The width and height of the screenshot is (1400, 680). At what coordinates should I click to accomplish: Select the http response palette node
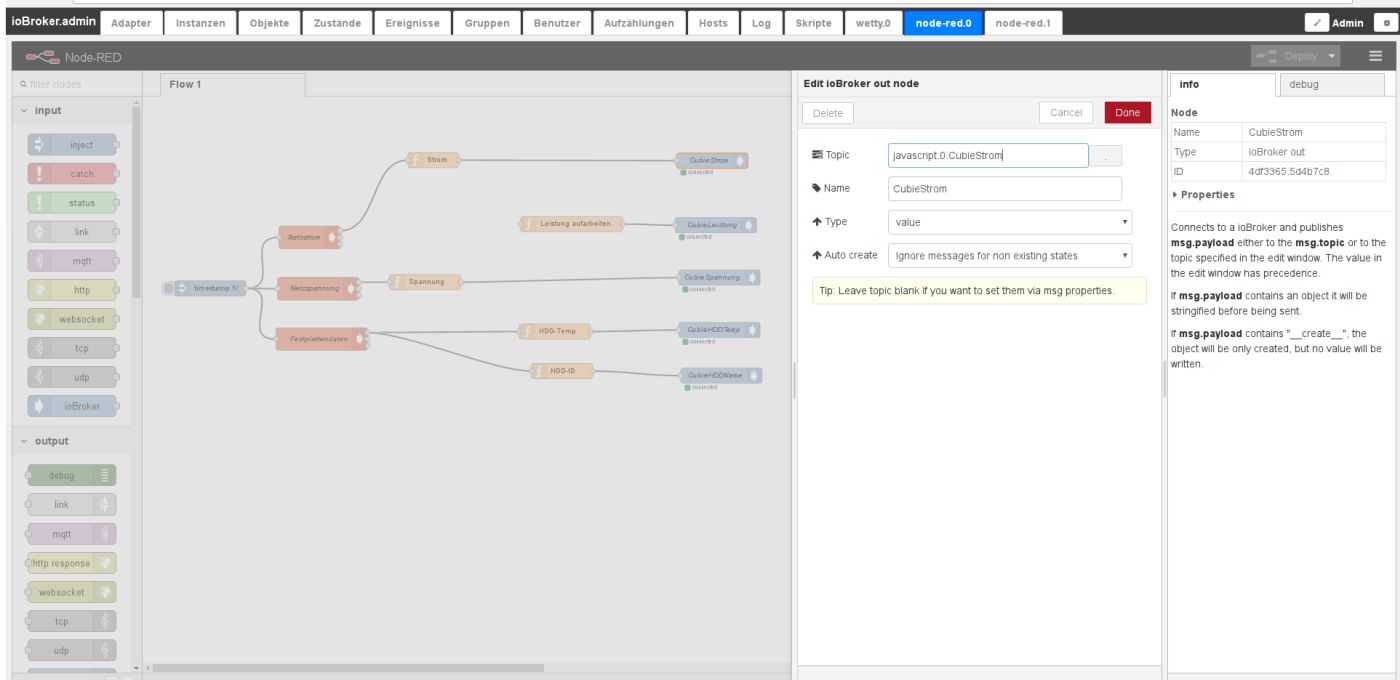click(72, 562)
